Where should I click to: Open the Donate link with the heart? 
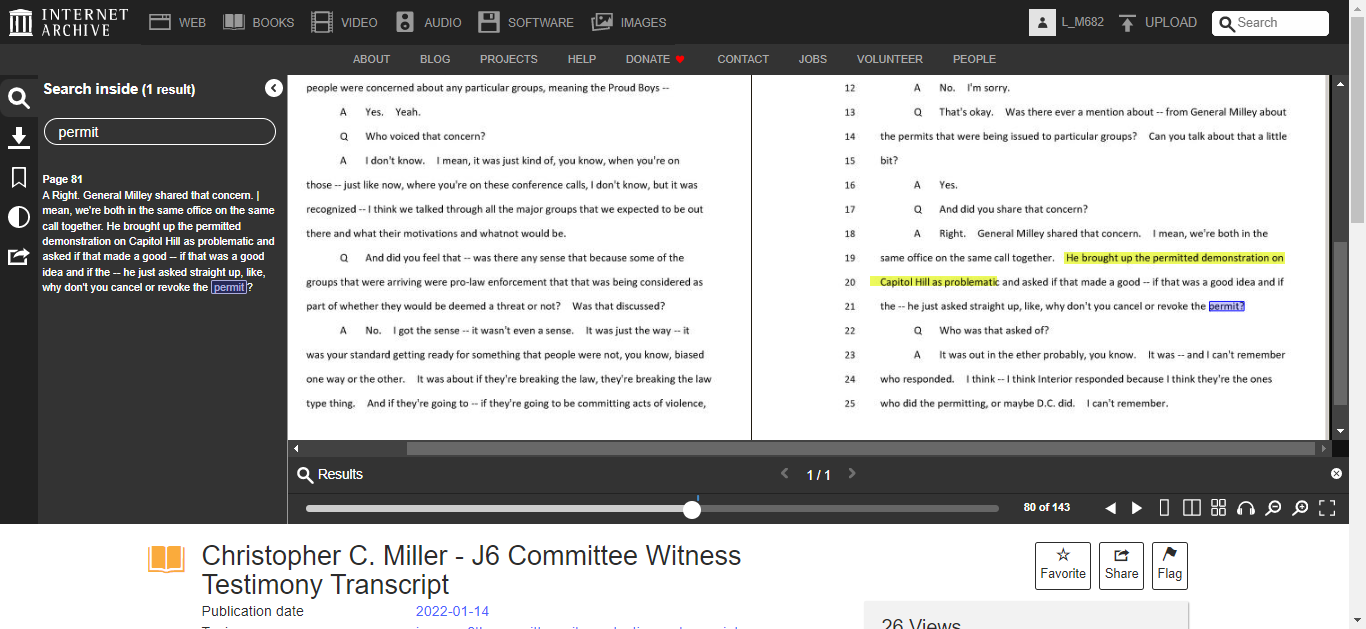pyautogui.click(x=655, y=59)
